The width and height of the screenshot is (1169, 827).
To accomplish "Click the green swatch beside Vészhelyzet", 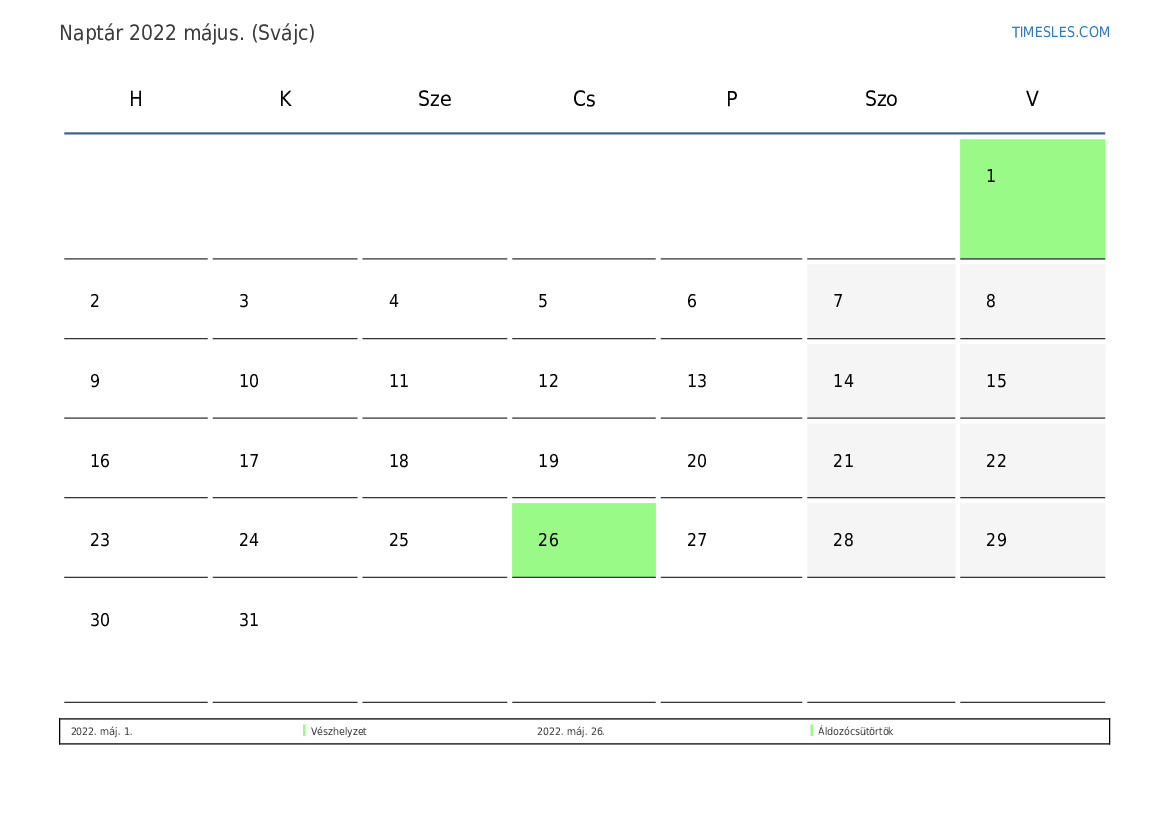I will point(304,731).
